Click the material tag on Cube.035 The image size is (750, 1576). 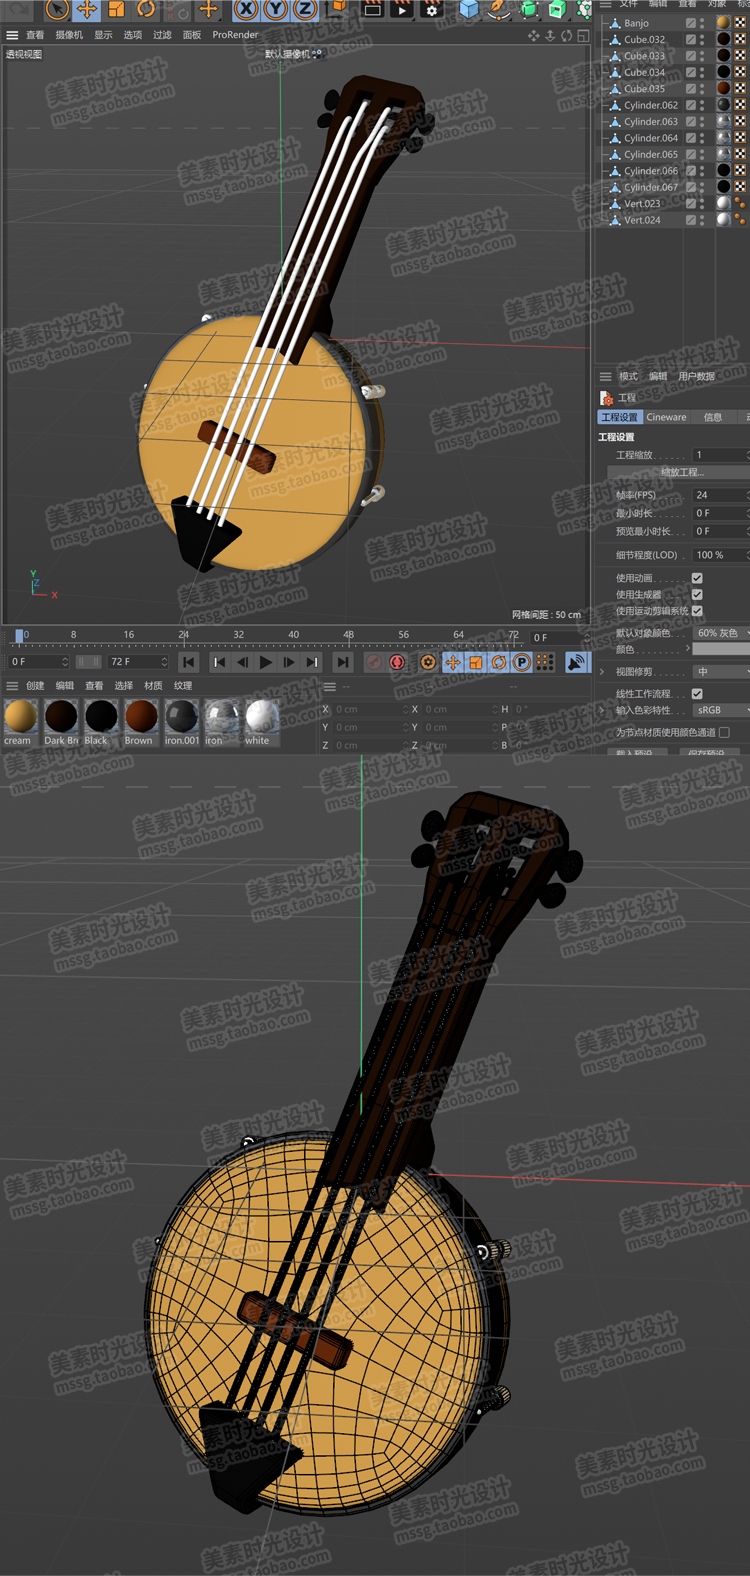723,89
